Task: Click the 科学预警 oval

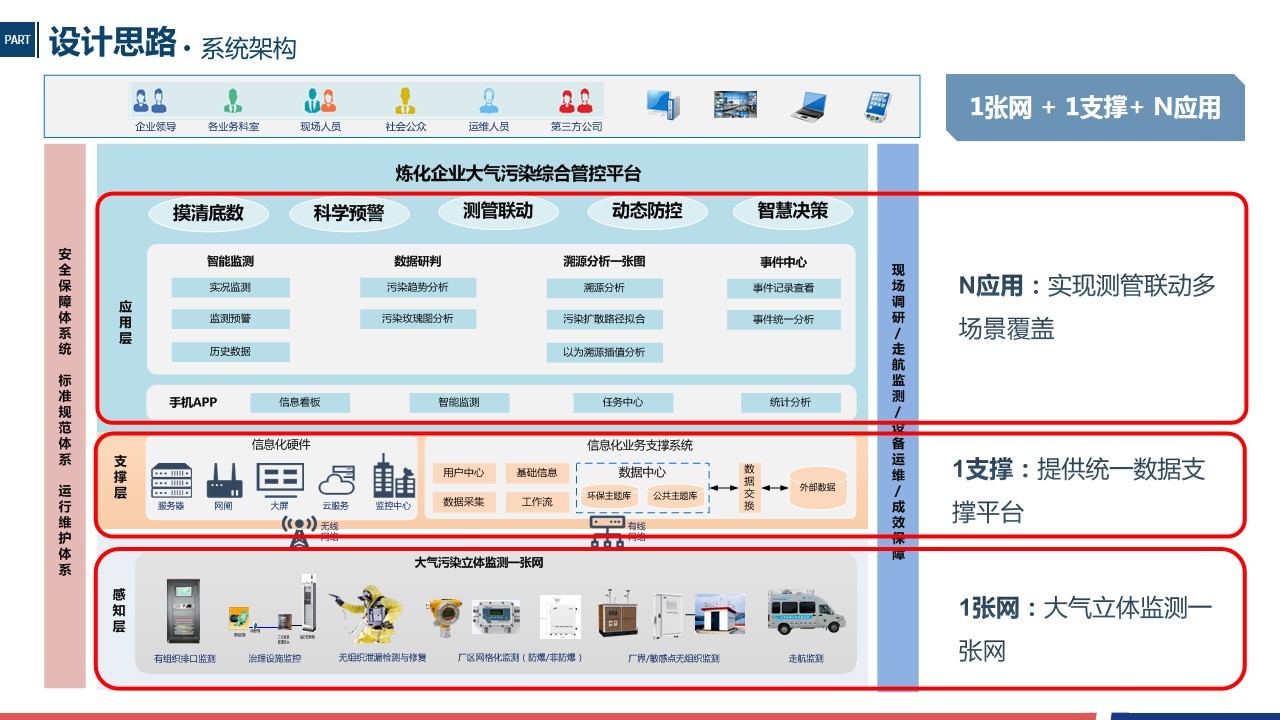Action: tap(349, 213)
